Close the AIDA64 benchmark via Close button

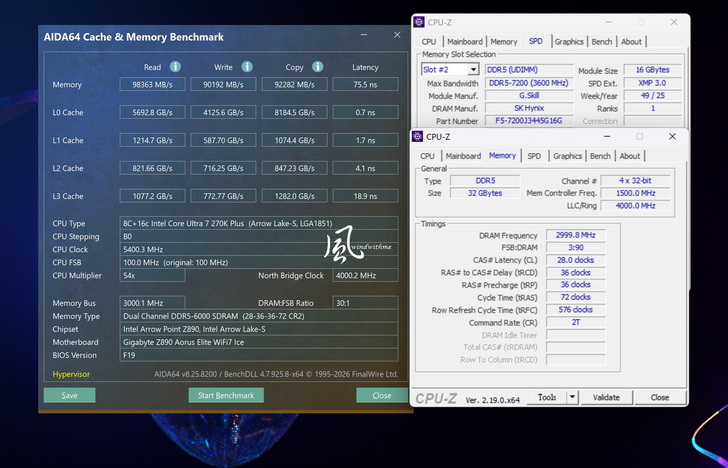tap(382, 395)
